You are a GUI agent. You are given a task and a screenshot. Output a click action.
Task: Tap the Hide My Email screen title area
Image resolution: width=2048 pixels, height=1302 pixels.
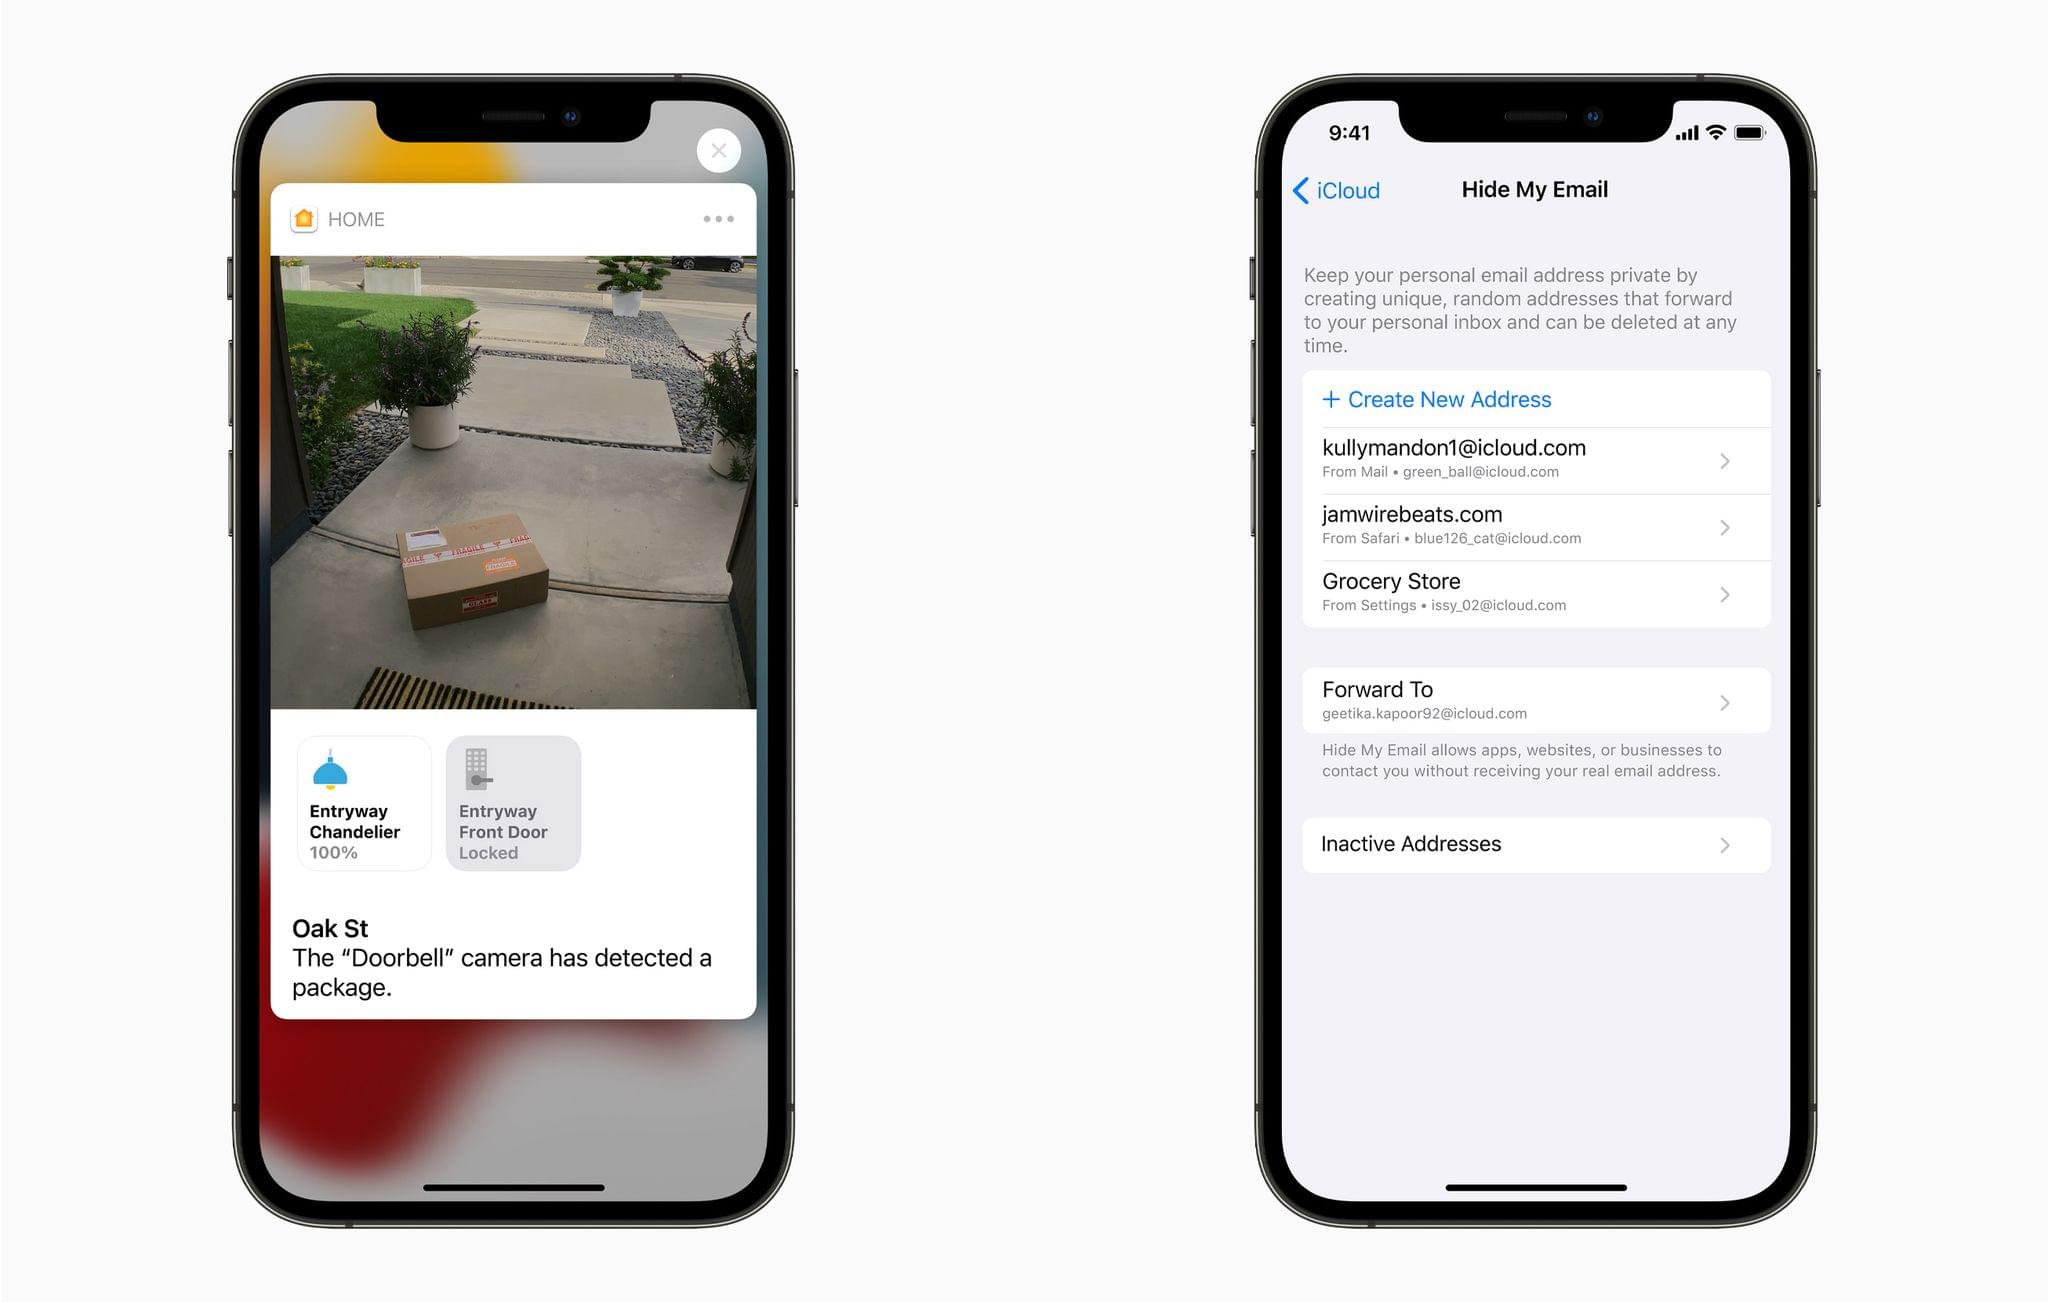pos(1557,188)
